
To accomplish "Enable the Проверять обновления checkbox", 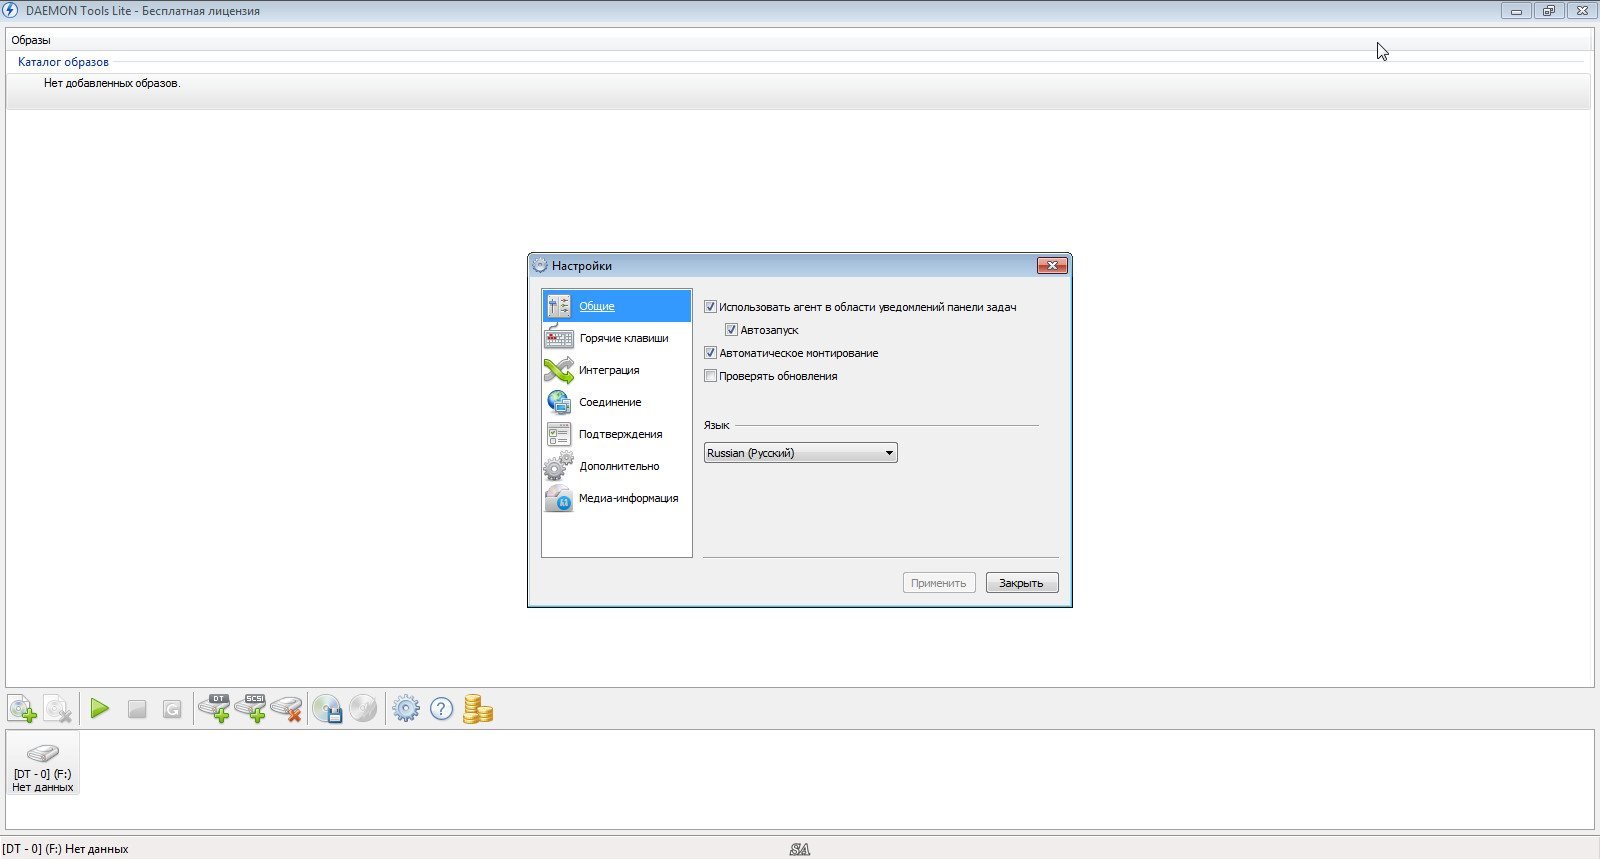I will point(711,376).
